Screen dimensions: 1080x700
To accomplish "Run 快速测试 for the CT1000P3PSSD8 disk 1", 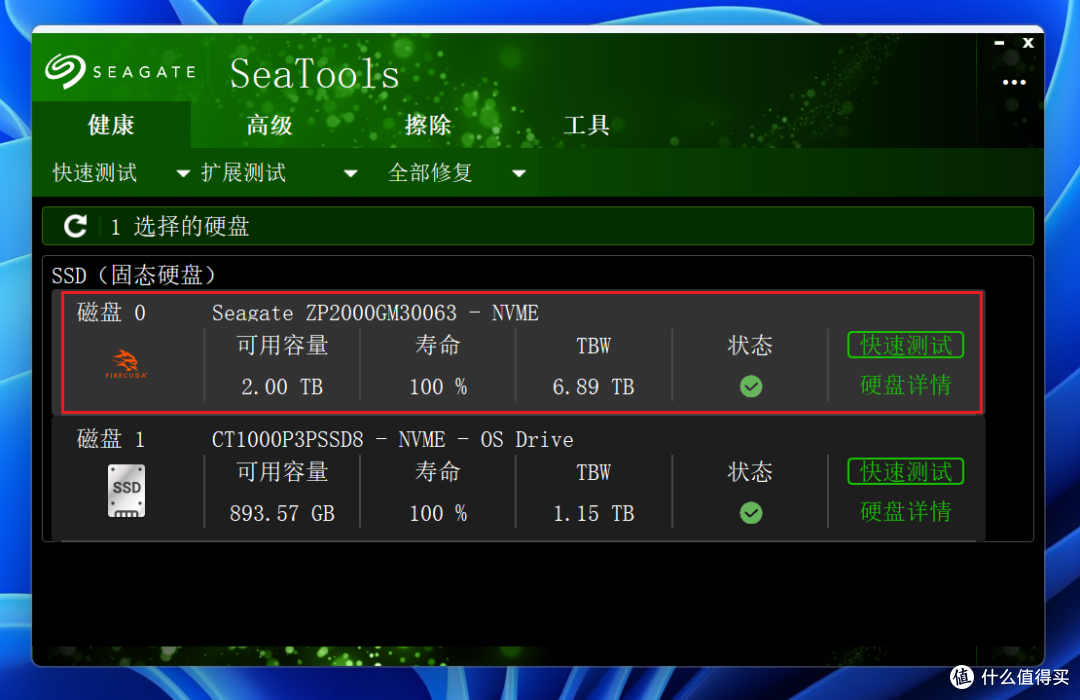I will click(906, 472).
